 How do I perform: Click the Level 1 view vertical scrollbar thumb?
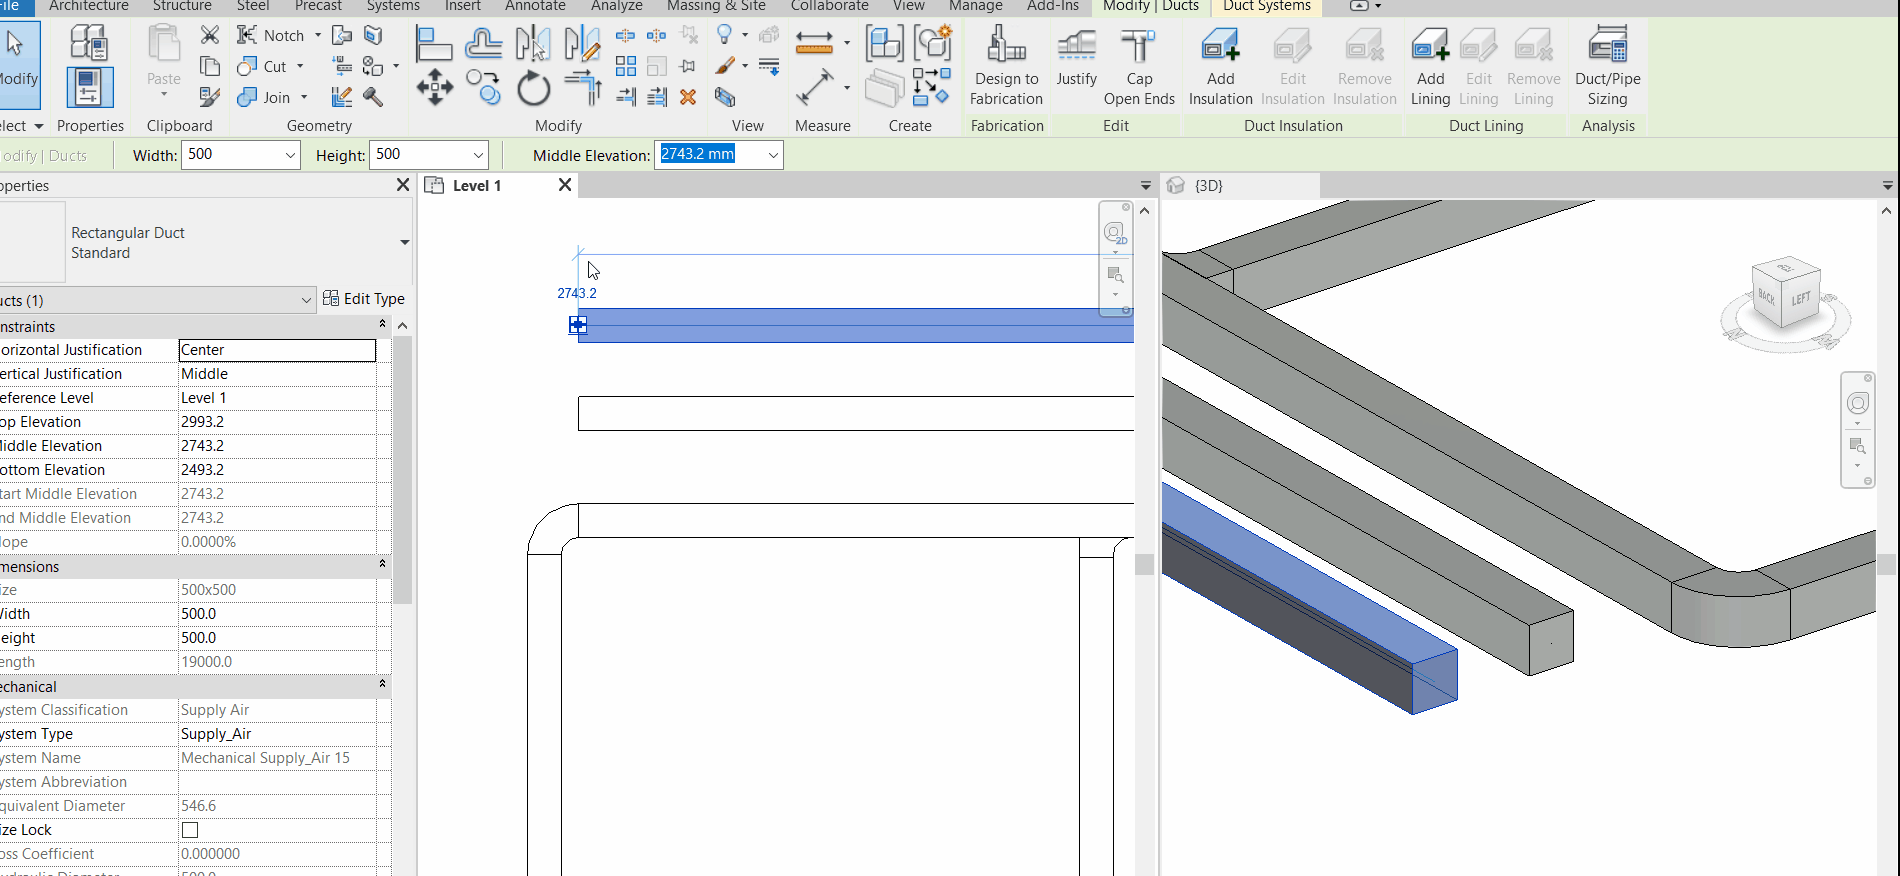click(1145, 564)
